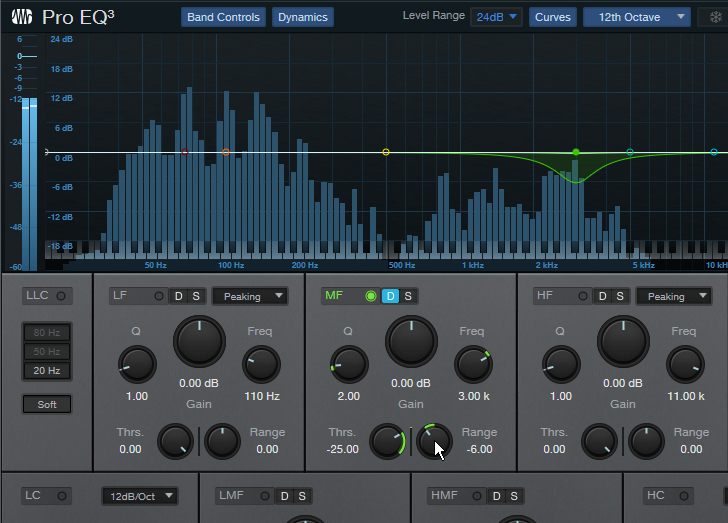
Task: Click the HF band D button
Action: pos(603,296)
